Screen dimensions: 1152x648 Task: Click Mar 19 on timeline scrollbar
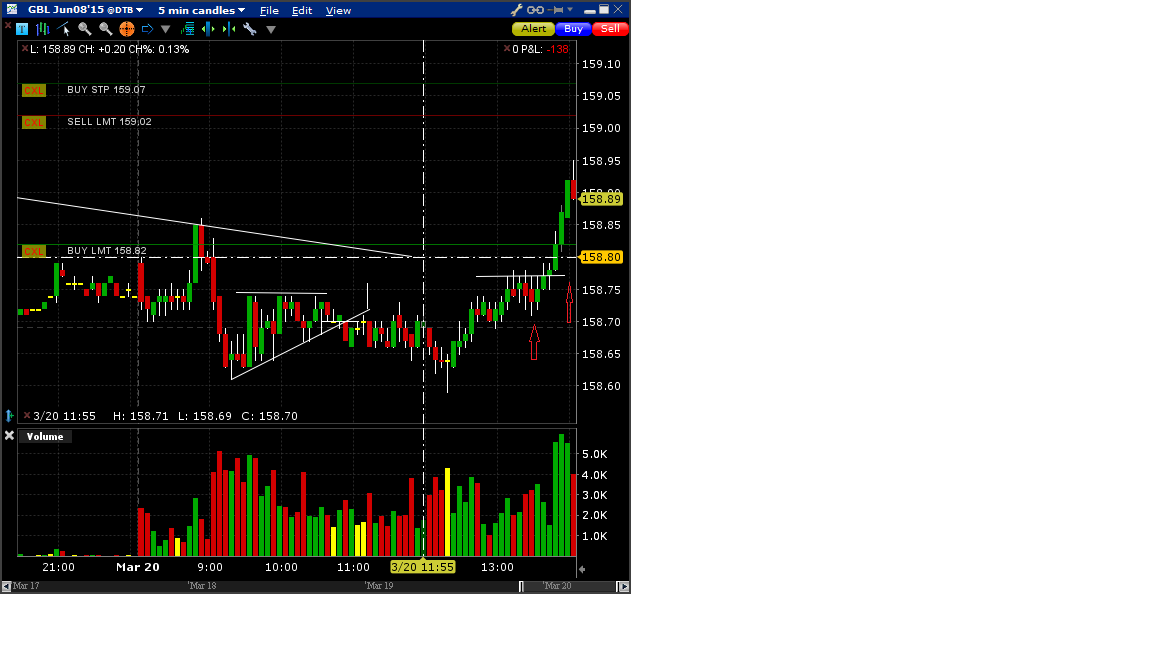[x=379, y=586]
